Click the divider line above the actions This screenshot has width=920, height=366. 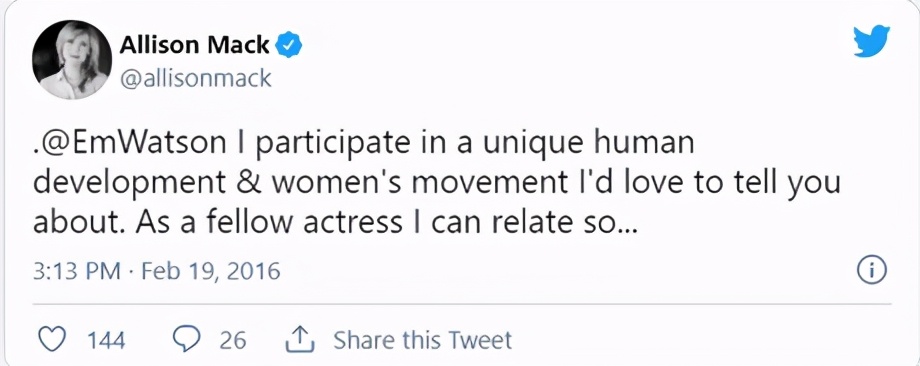[x=462, y=304]
